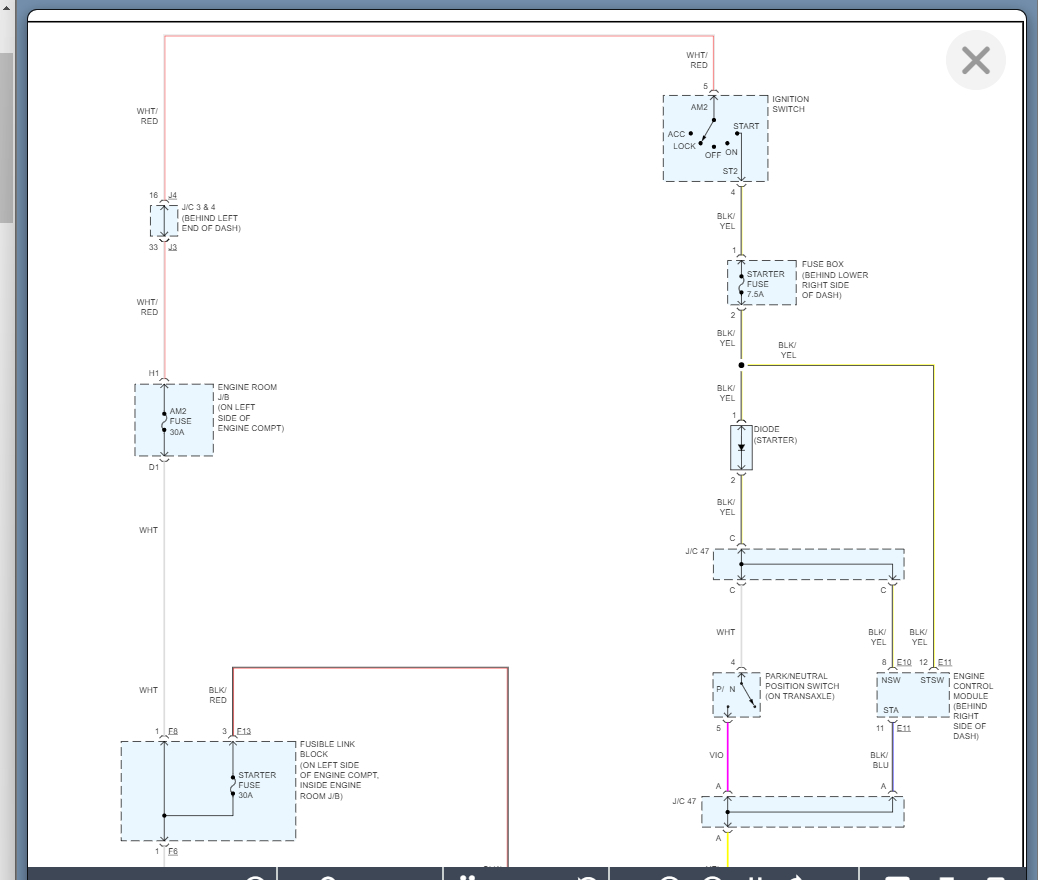Open the J3 connector link
This screenshot has height=880, width=1038.
click(x=172, y=247)
